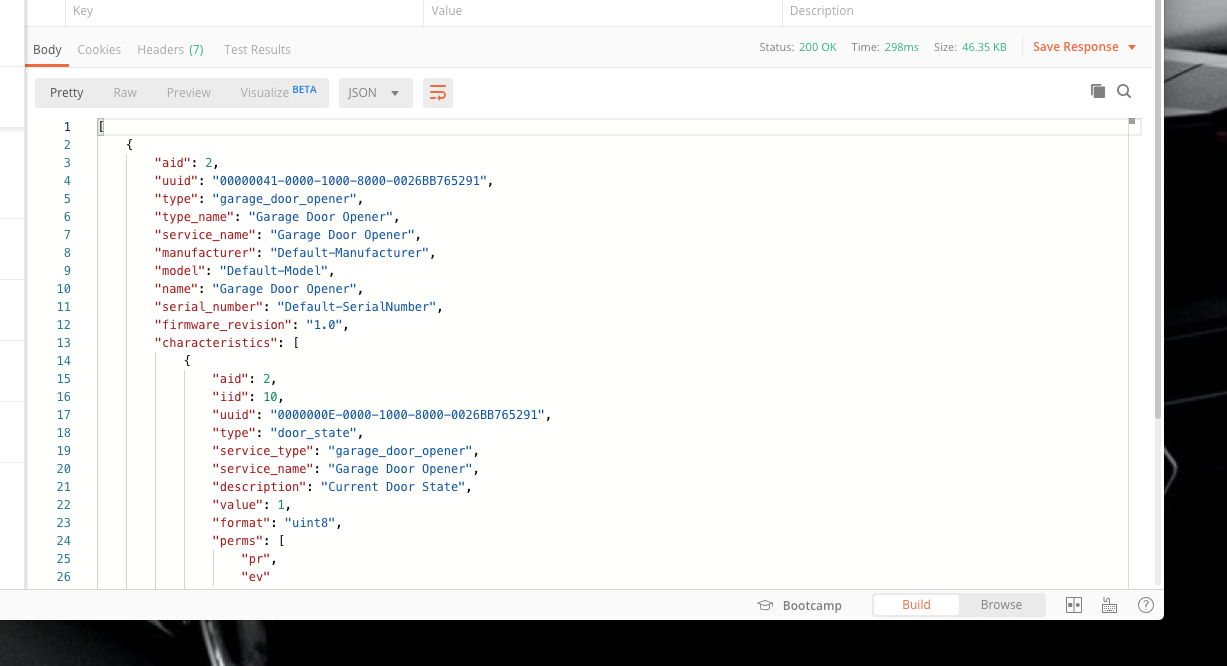Open the Save Response dropdown arrow
Screen dimensions: 1227x666
coord(1133,46)
